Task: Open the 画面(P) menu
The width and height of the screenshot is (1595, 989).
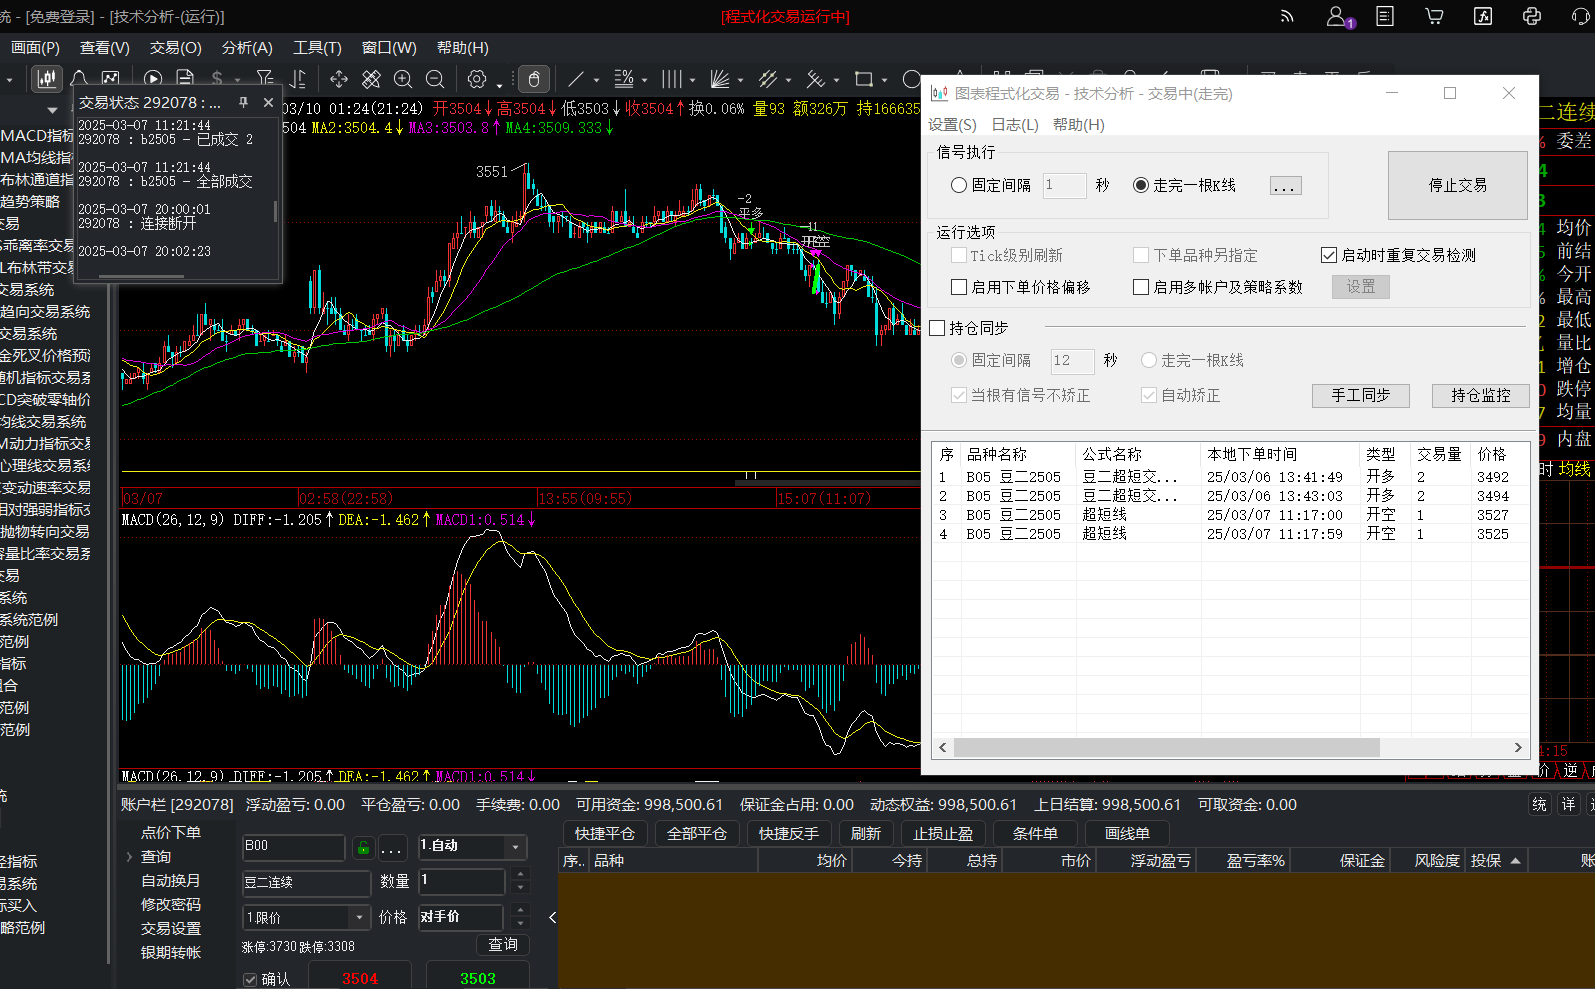Action: 35,47
